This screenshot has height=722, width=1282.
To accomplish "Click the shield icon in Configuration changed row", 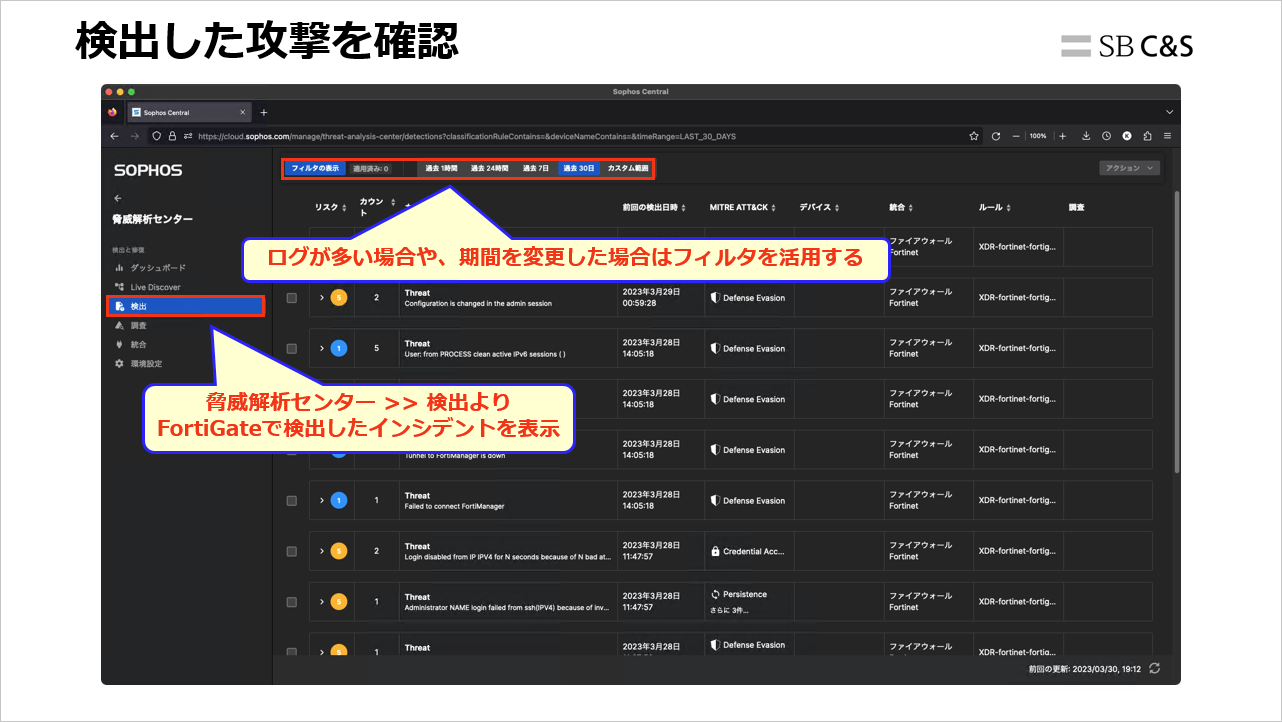I will click(x=715, y=298).
